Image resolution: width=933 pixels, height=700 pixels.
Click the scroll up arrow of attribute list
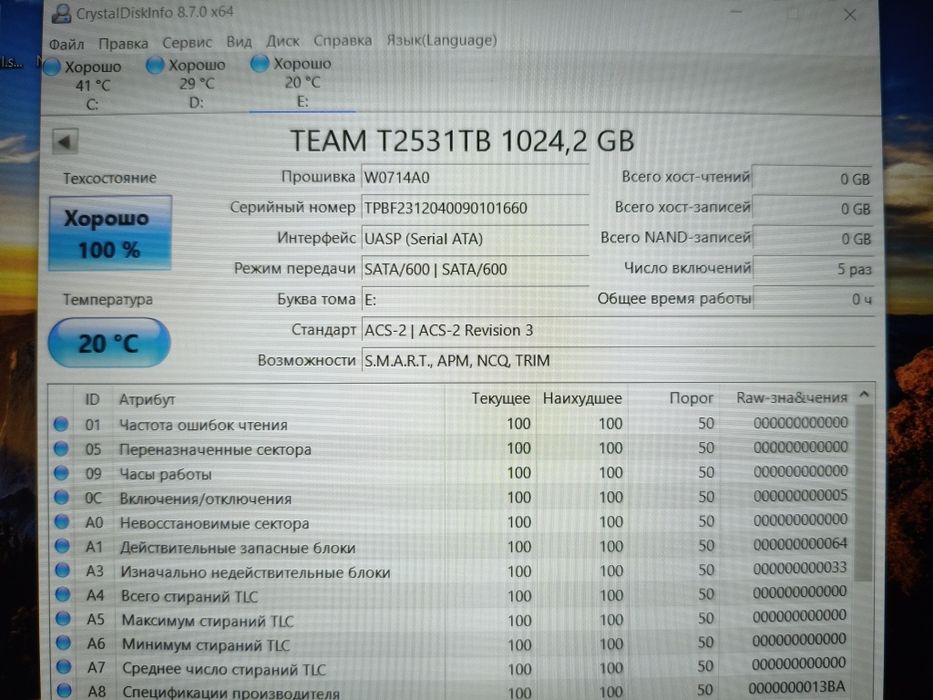865,394
